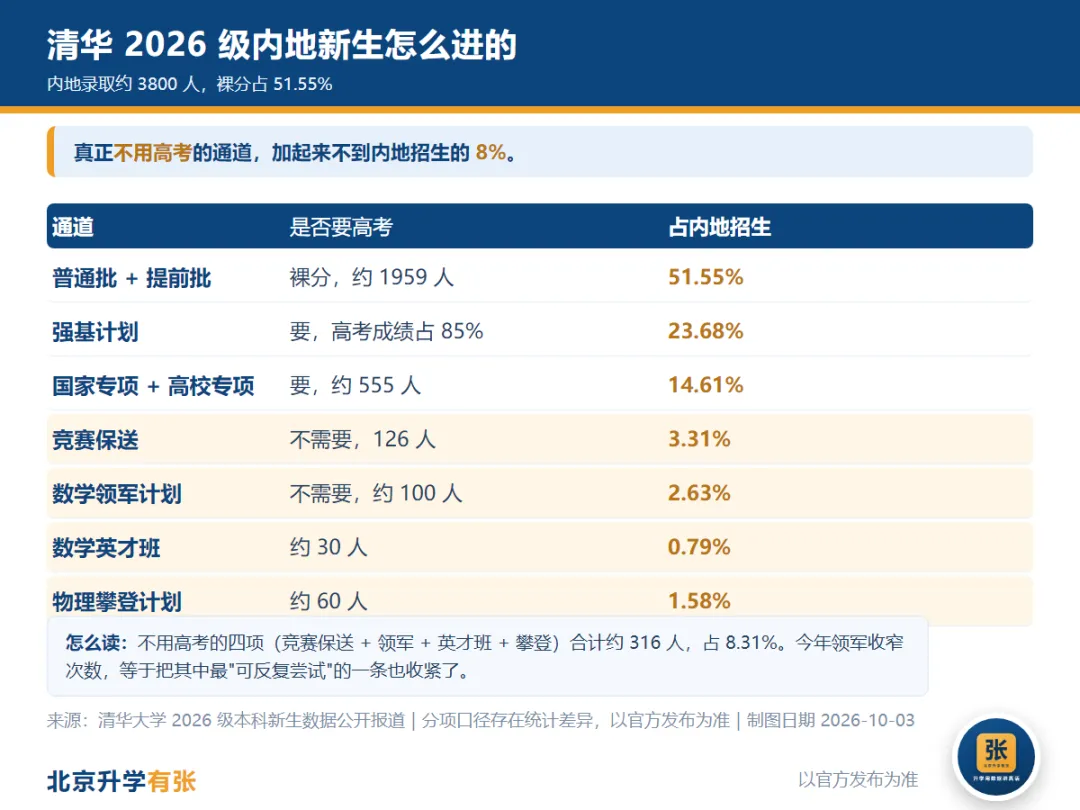Click the cell 不需要，约 100 人
Image resolution: width=1080 pixels, height=810 pixels.
[x=376, y=493]
